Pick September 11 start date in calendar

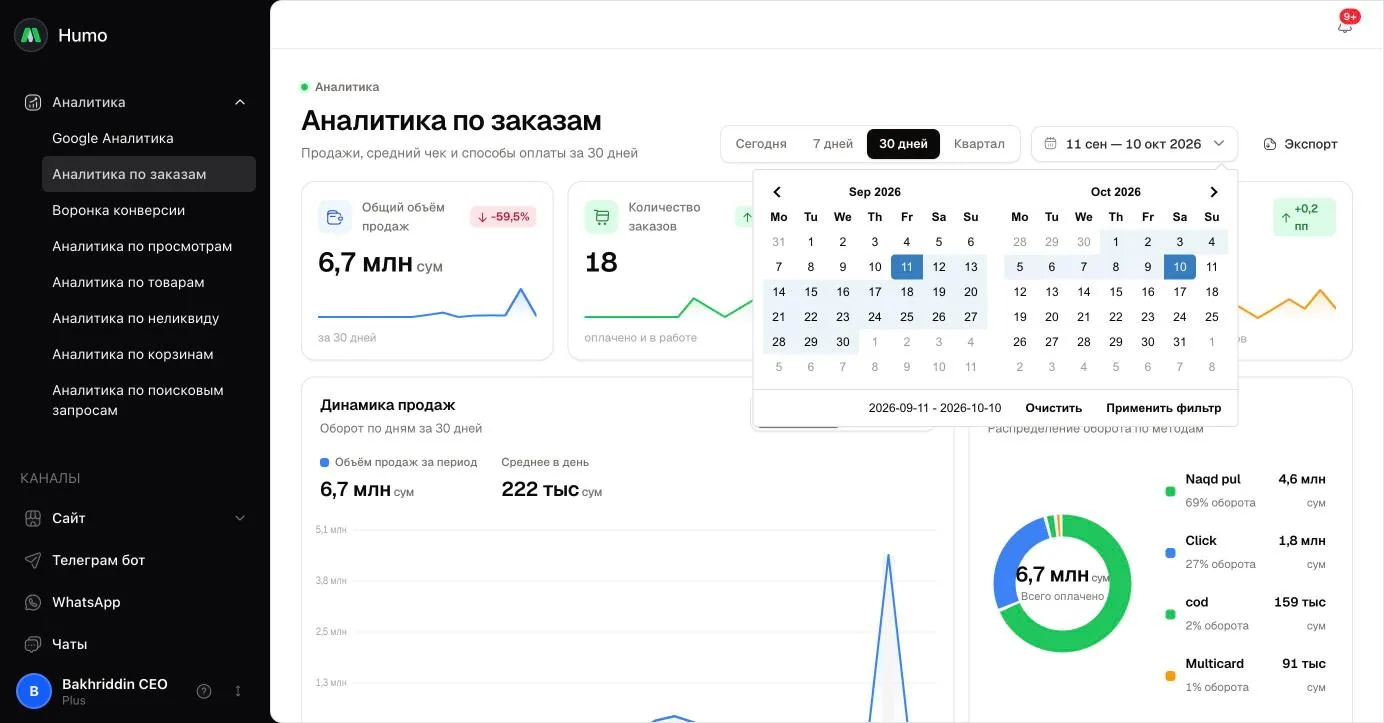tap(907, 267)
